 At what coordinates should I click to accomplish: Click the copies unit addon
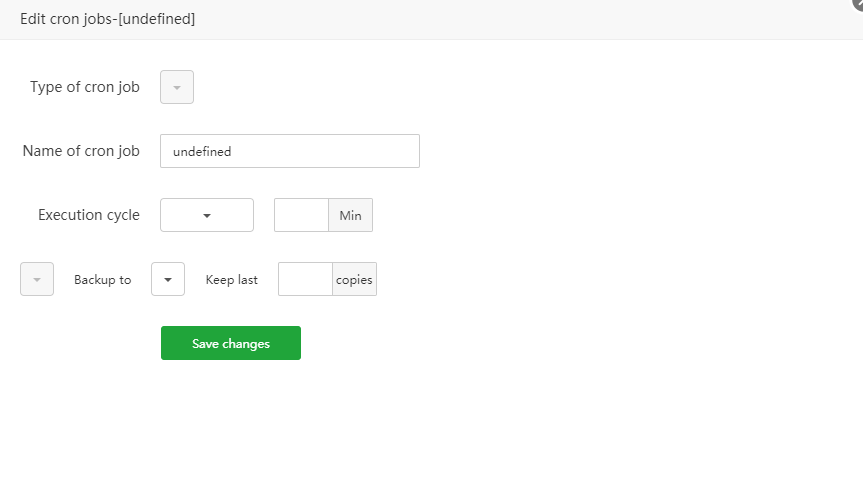pyautogui.click(x=354, y=280)
